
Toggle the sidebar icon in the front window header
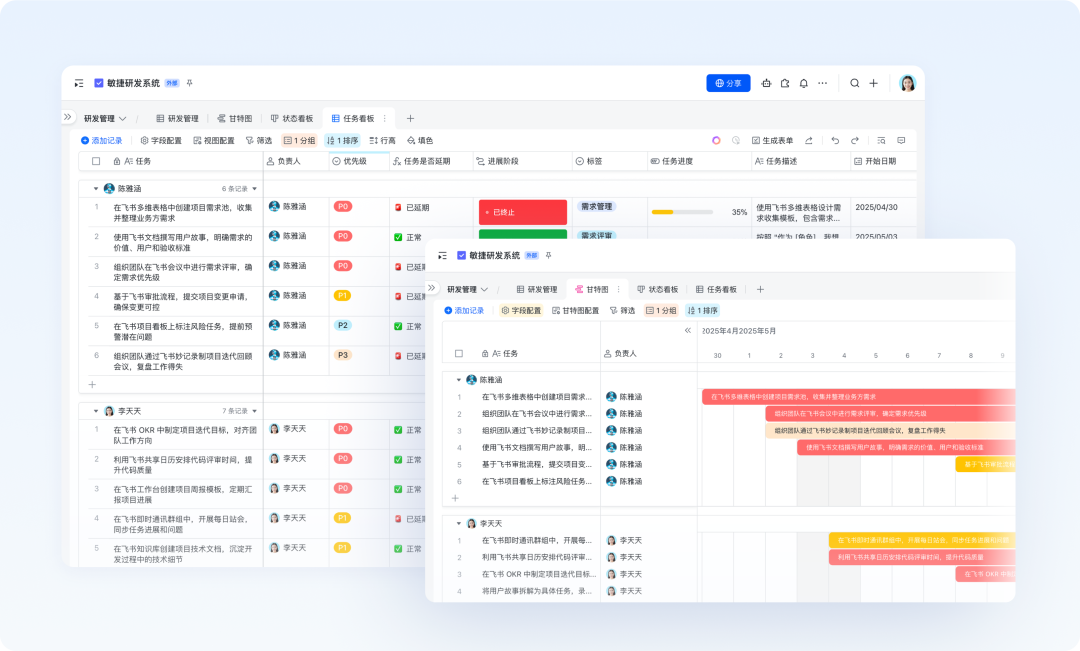tap(442, 256)
